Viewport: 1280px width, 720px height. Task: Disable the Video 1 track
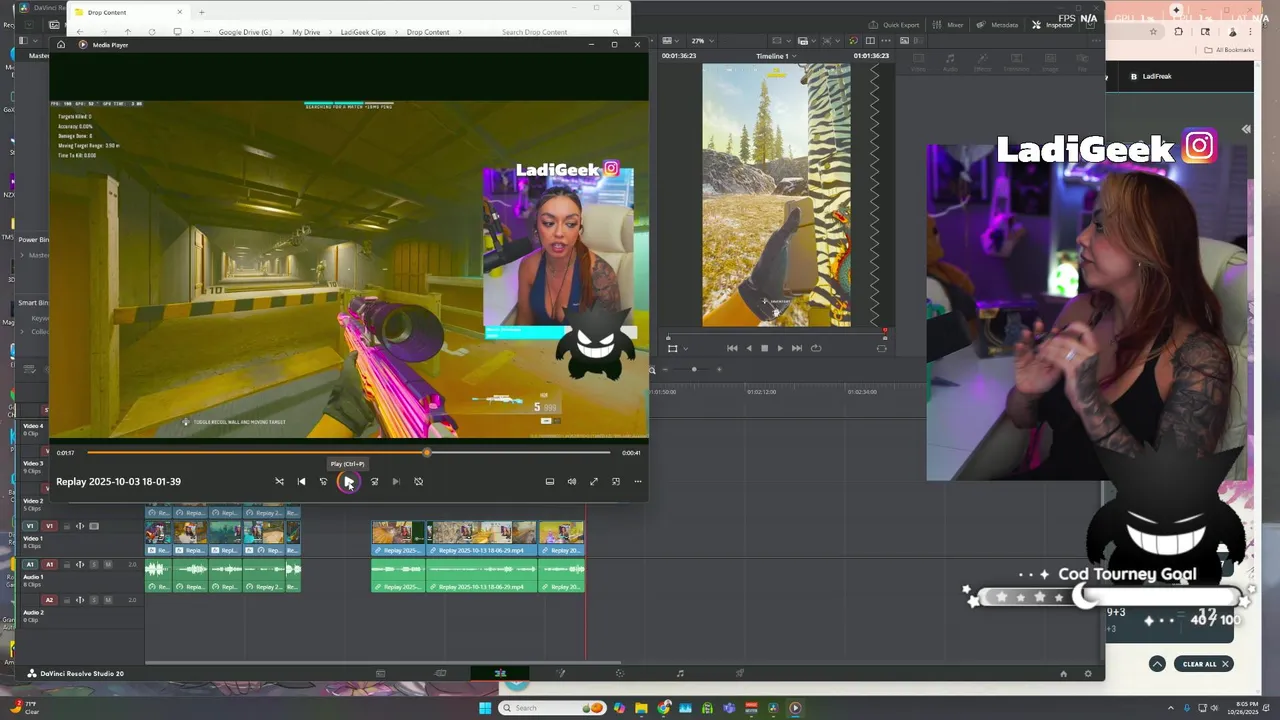tap(94, 526)
